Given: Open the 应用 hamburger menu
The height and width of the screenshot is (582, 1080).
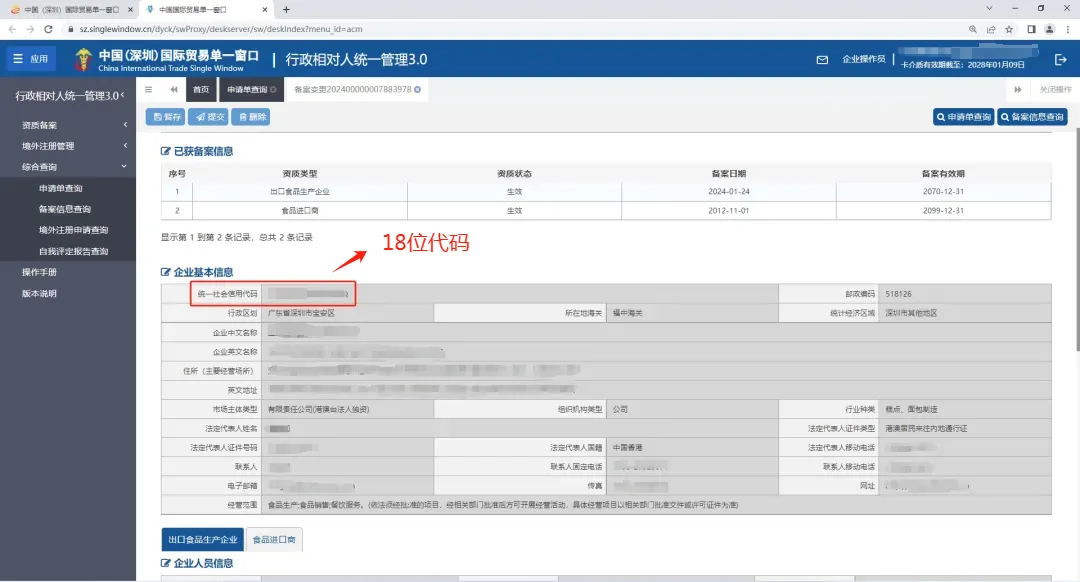Looking at the screenshot, I should [x=30, y=59].
